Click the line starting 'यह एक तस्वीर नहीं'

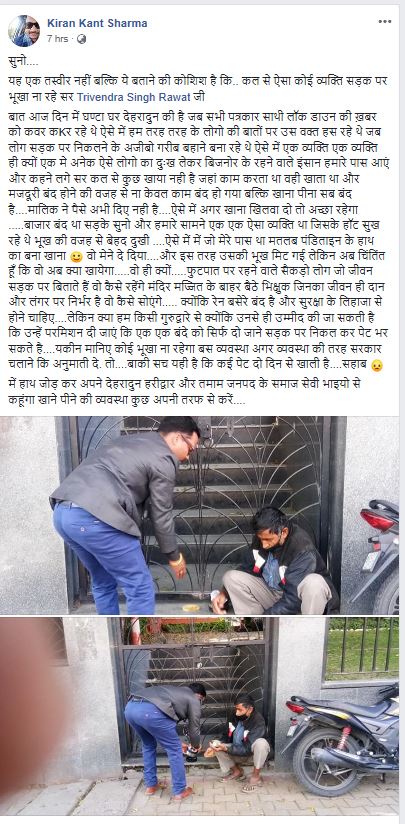[x=200, y=90]
